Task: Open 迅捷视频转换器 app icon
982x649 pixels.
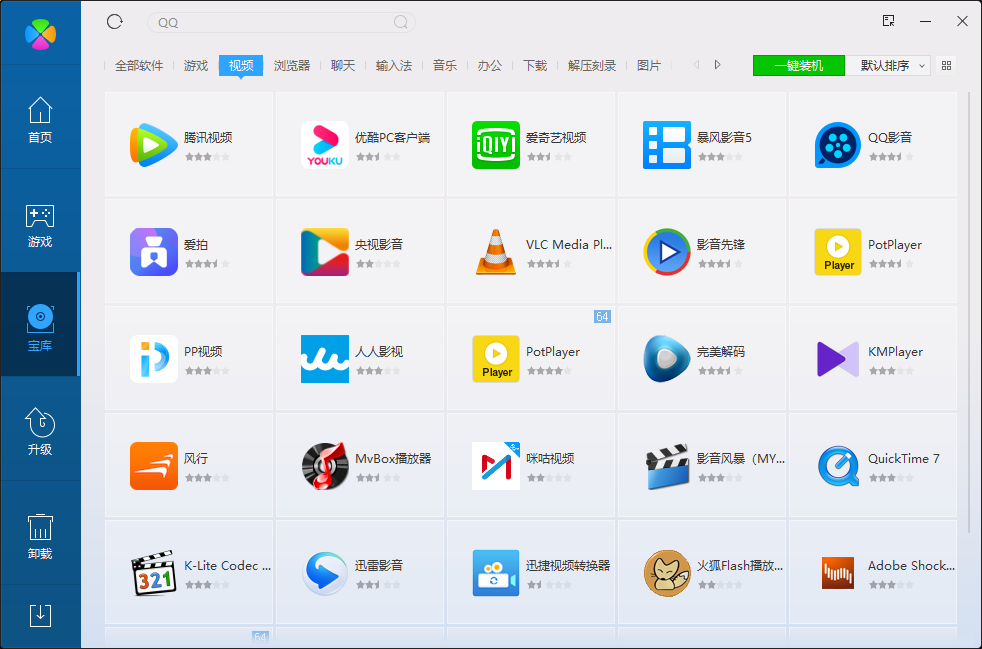Action: pos(495,573)
